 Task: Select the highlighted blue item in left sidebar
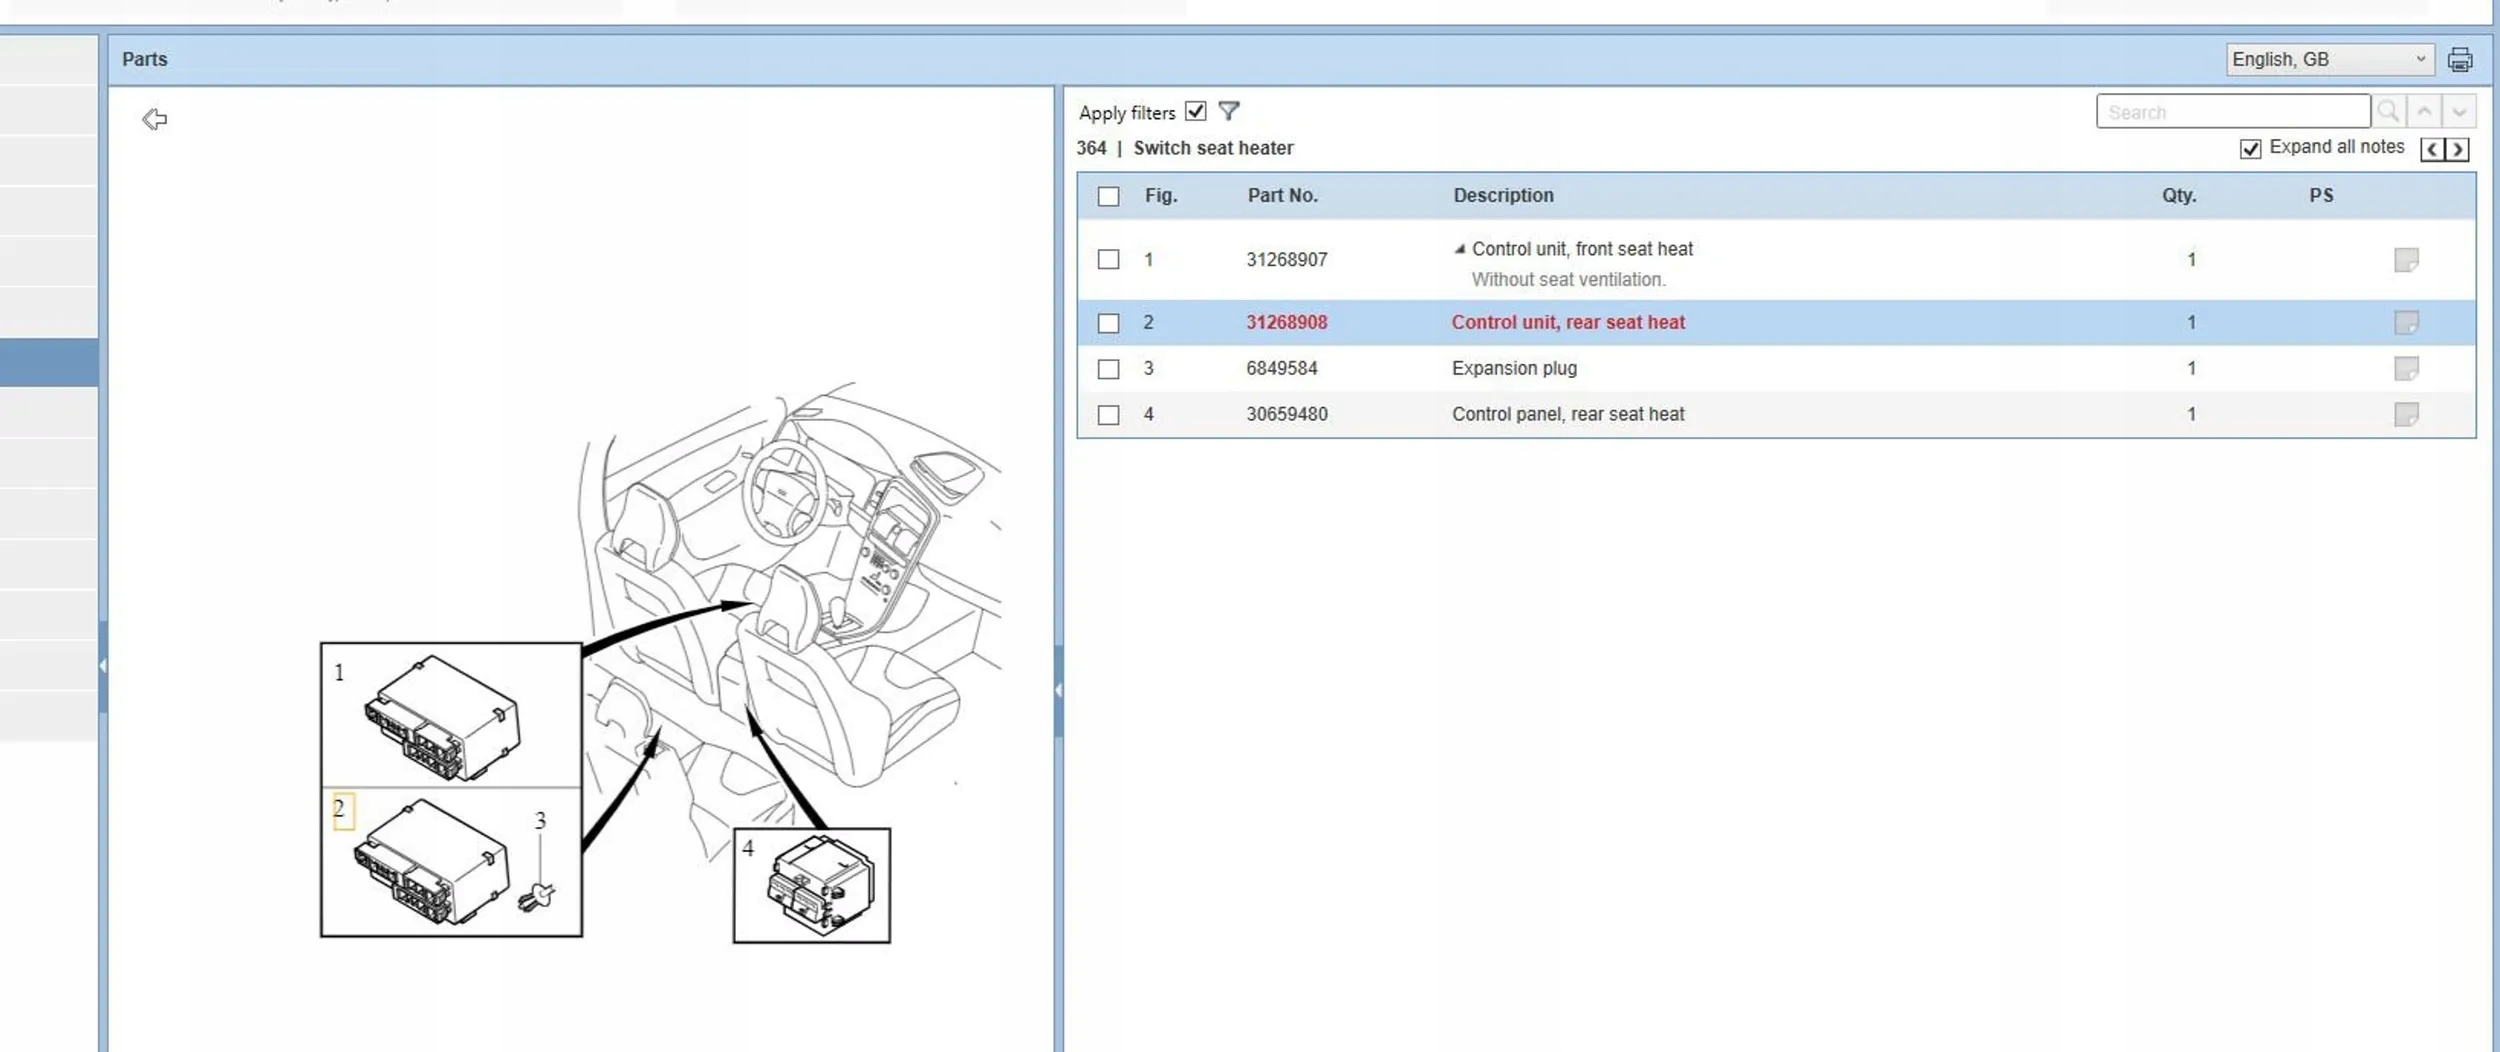coord(49,363)
